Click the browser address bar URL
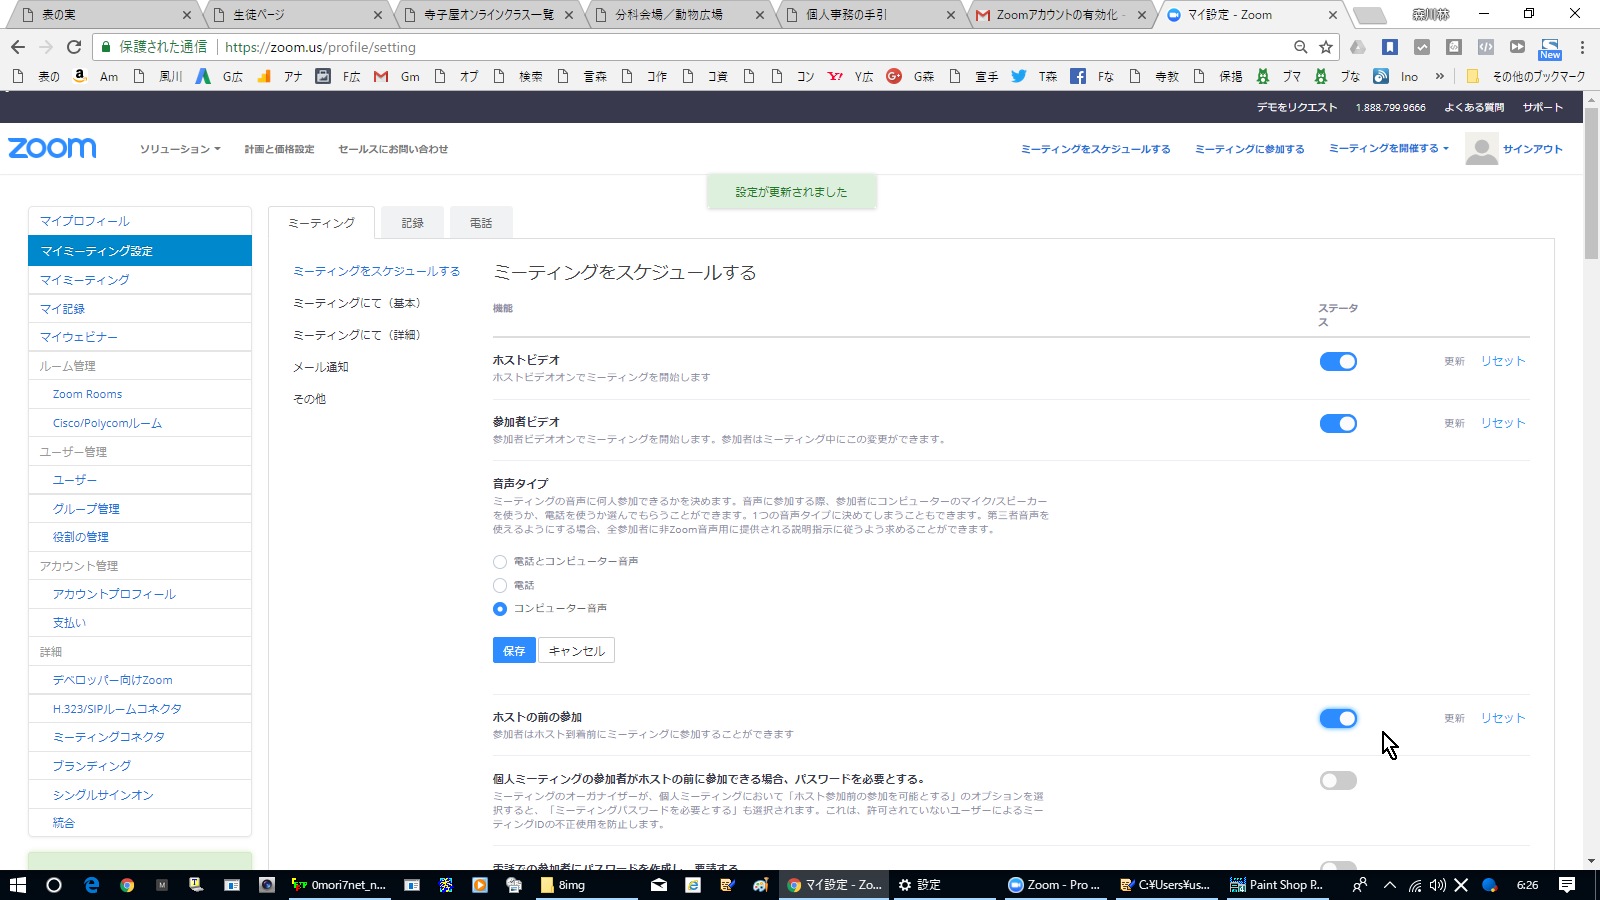Viewport: 1600px width, 900px height. click(x=320, y=47)
